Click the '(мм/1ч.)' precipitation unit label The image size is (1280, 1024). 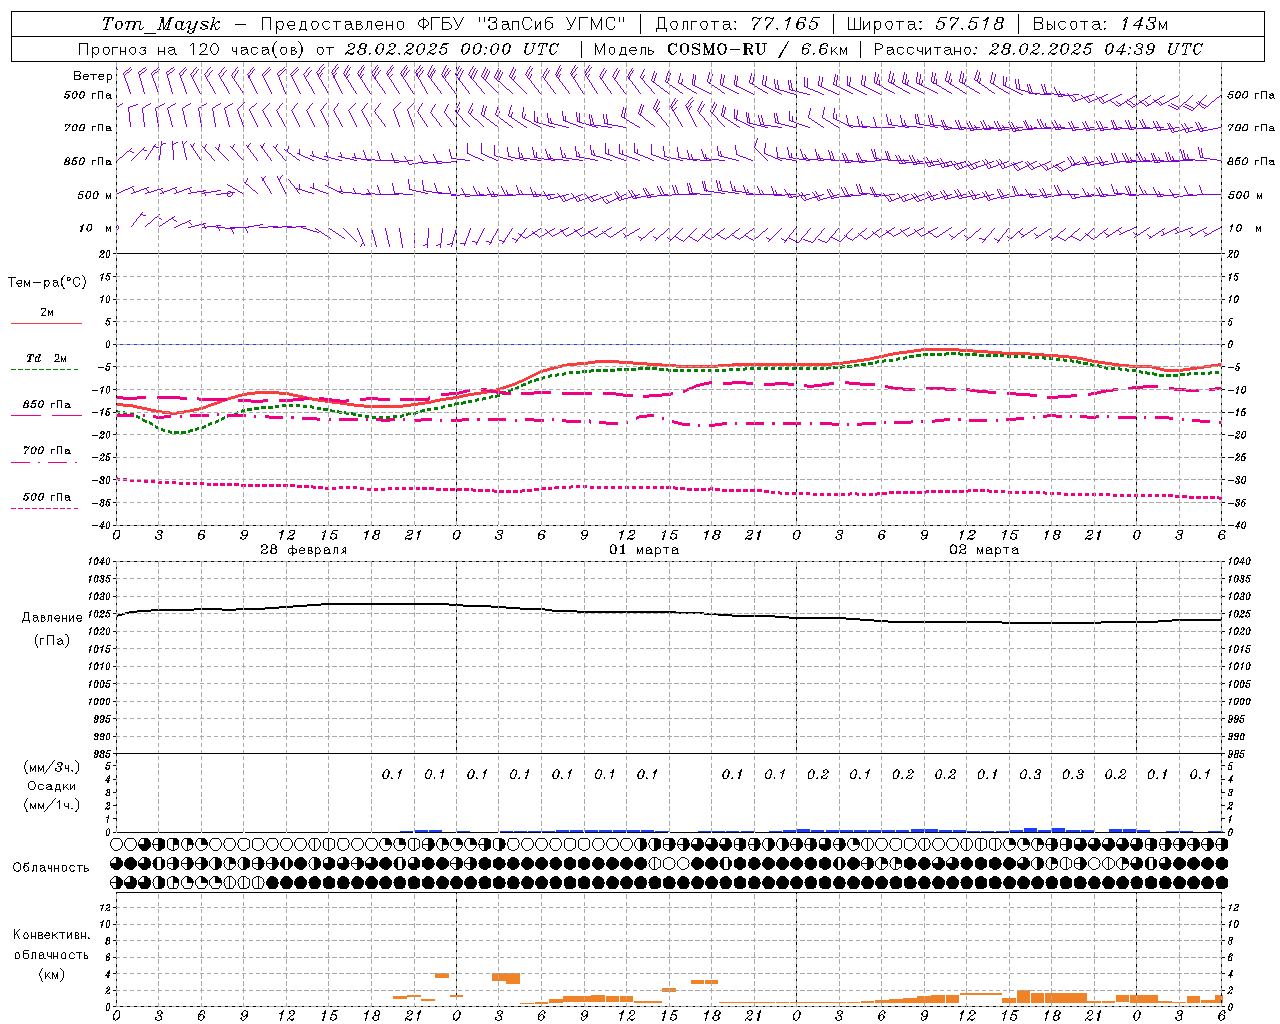tap(52, 805)
